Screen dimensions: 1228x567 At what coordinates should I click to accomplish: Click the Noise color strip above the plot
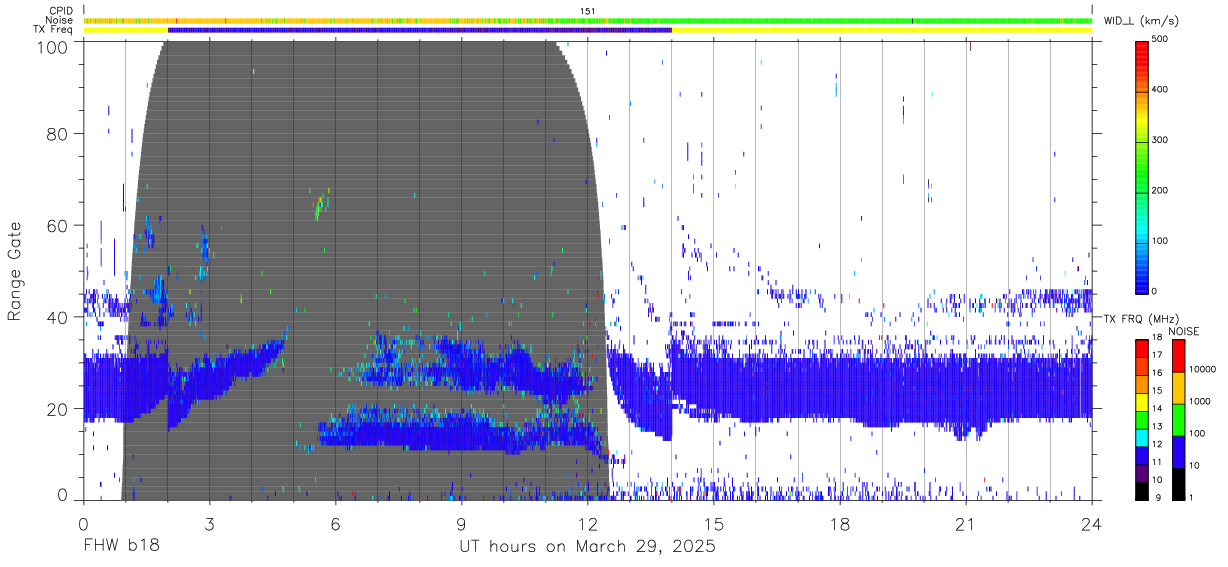click(x=587, y=20)
